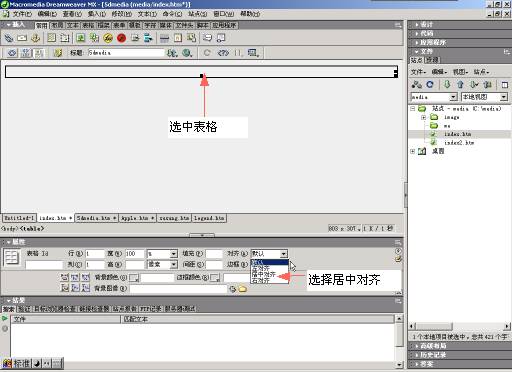Click the 标题 title input field
The height and width of the screenshot is (372, 512).
pos(126,53)
